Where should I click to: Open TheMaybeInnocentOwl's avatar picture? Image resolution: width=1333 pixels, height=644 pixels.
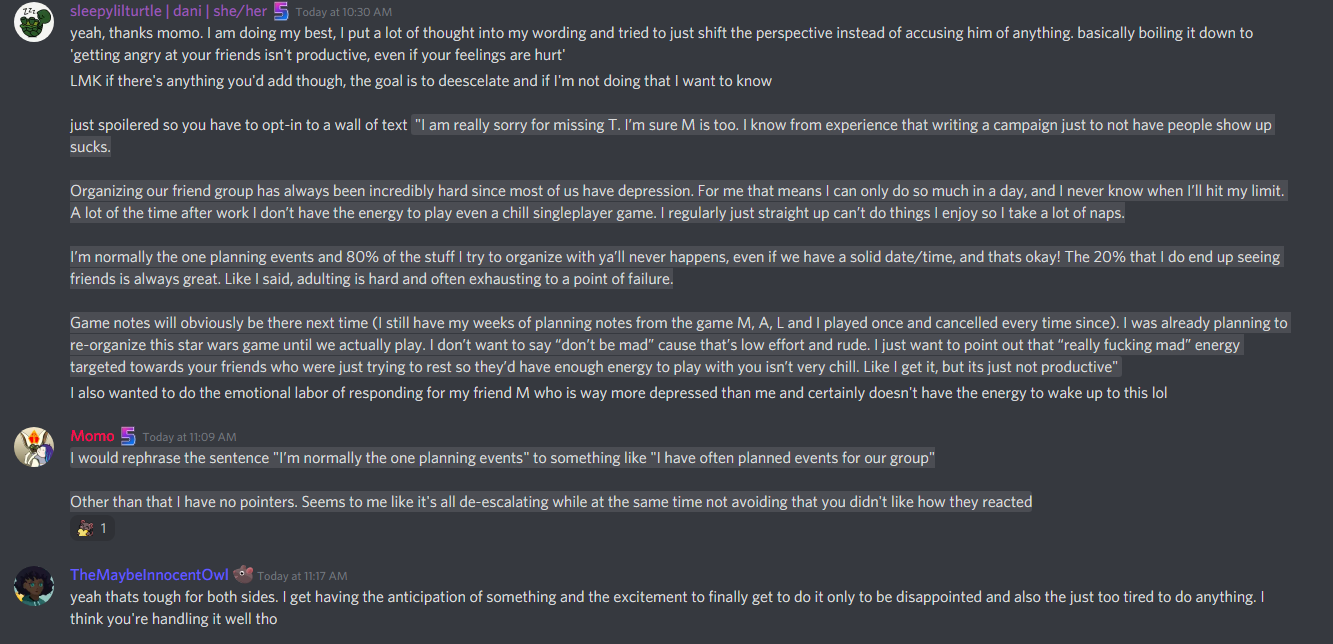[33, 585]
